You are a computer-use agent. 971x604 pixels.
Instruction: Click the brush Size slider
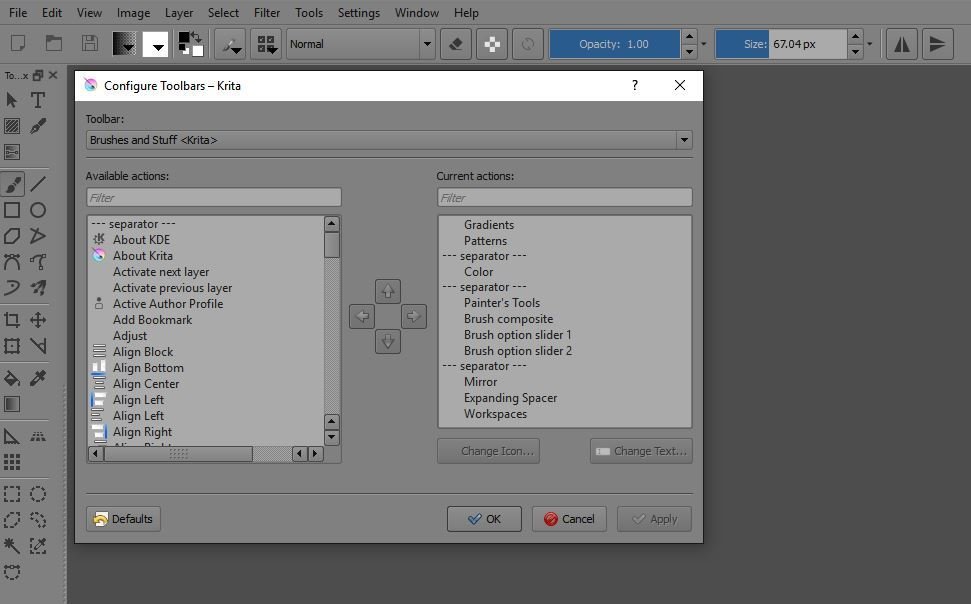tap(781, 44)
